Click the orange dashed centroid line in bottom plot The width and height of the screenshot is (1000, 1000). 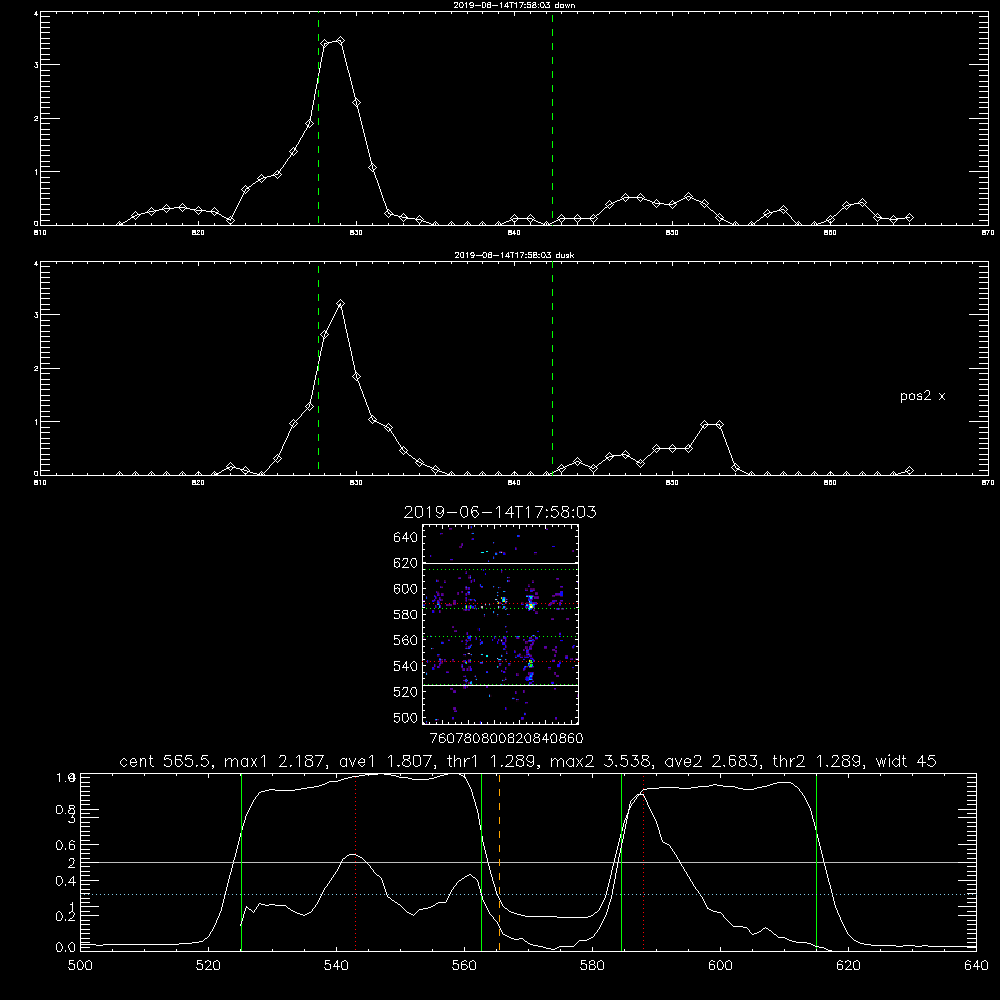pyautogui.click(x=499, y=861)
